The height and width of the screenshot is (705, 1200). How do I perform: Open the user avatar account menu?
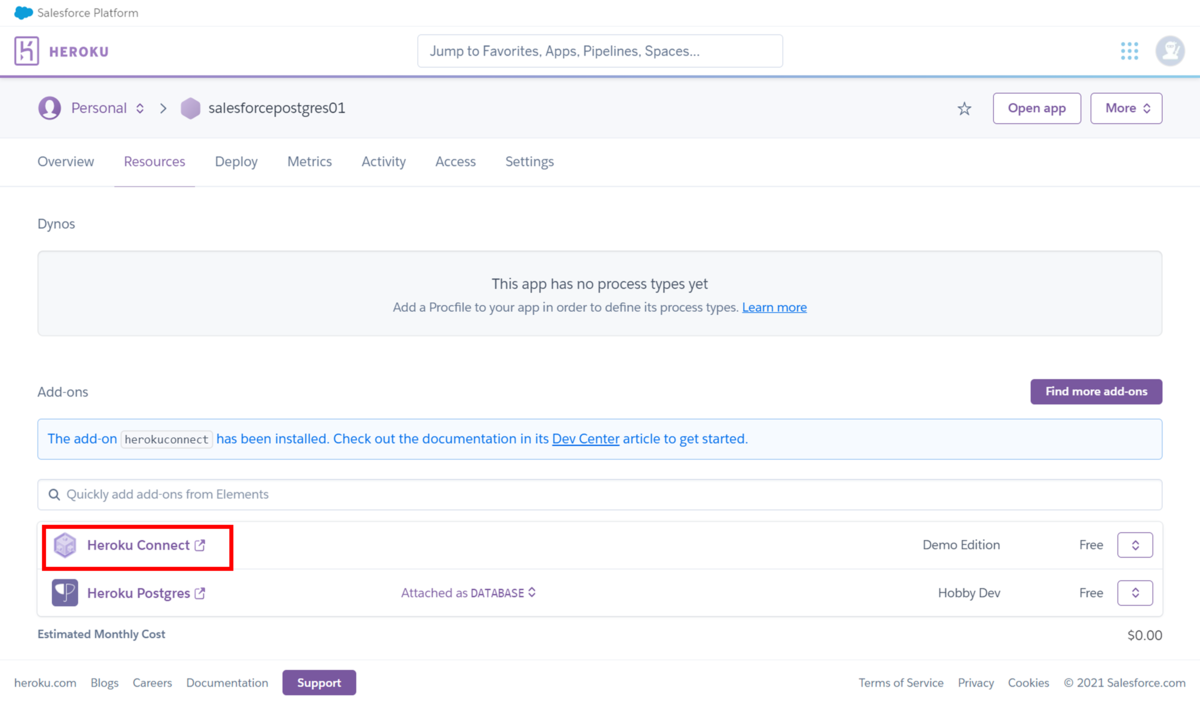coord(1169,51)
